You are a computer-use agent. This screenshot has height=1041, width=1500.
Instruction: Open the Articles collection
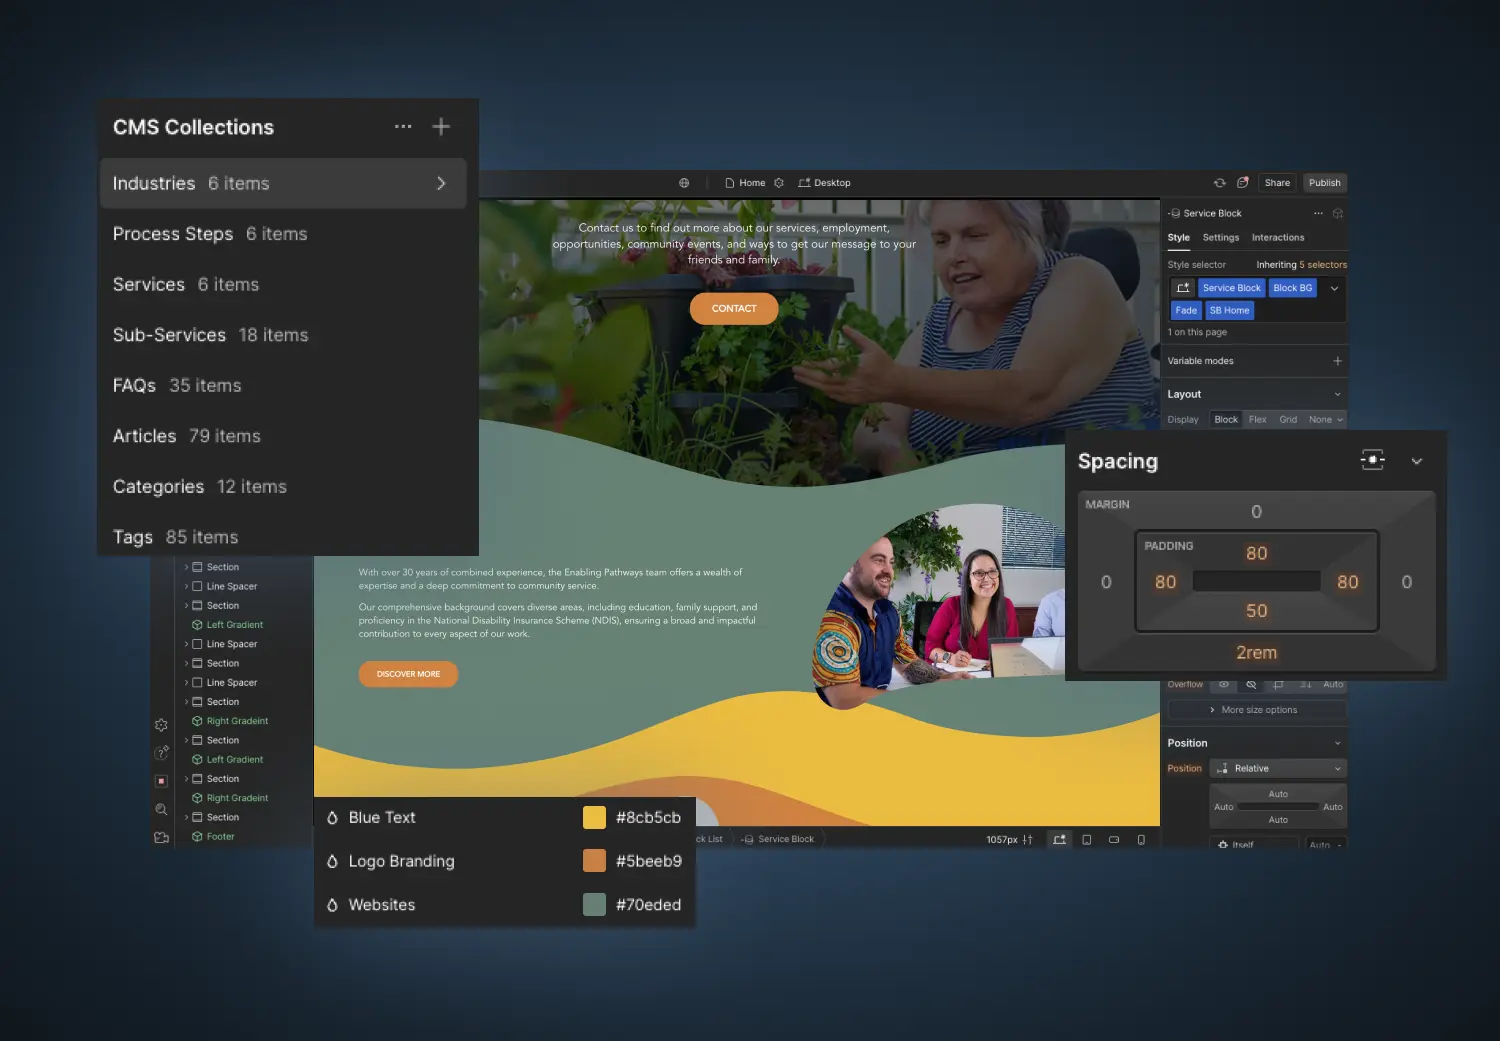point(283,436)
